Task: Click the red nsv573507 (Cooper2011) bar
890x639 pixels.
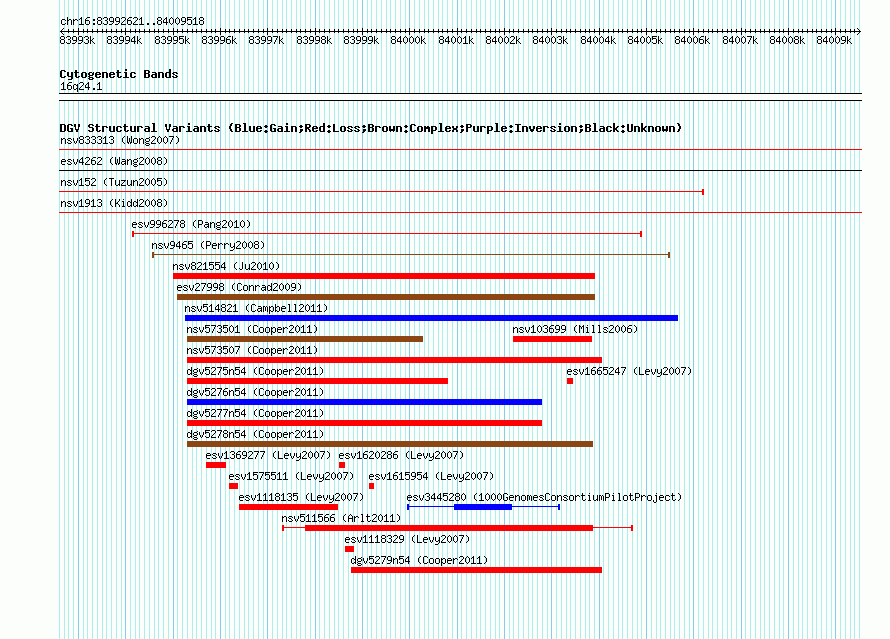Action: tap(394, 360)
